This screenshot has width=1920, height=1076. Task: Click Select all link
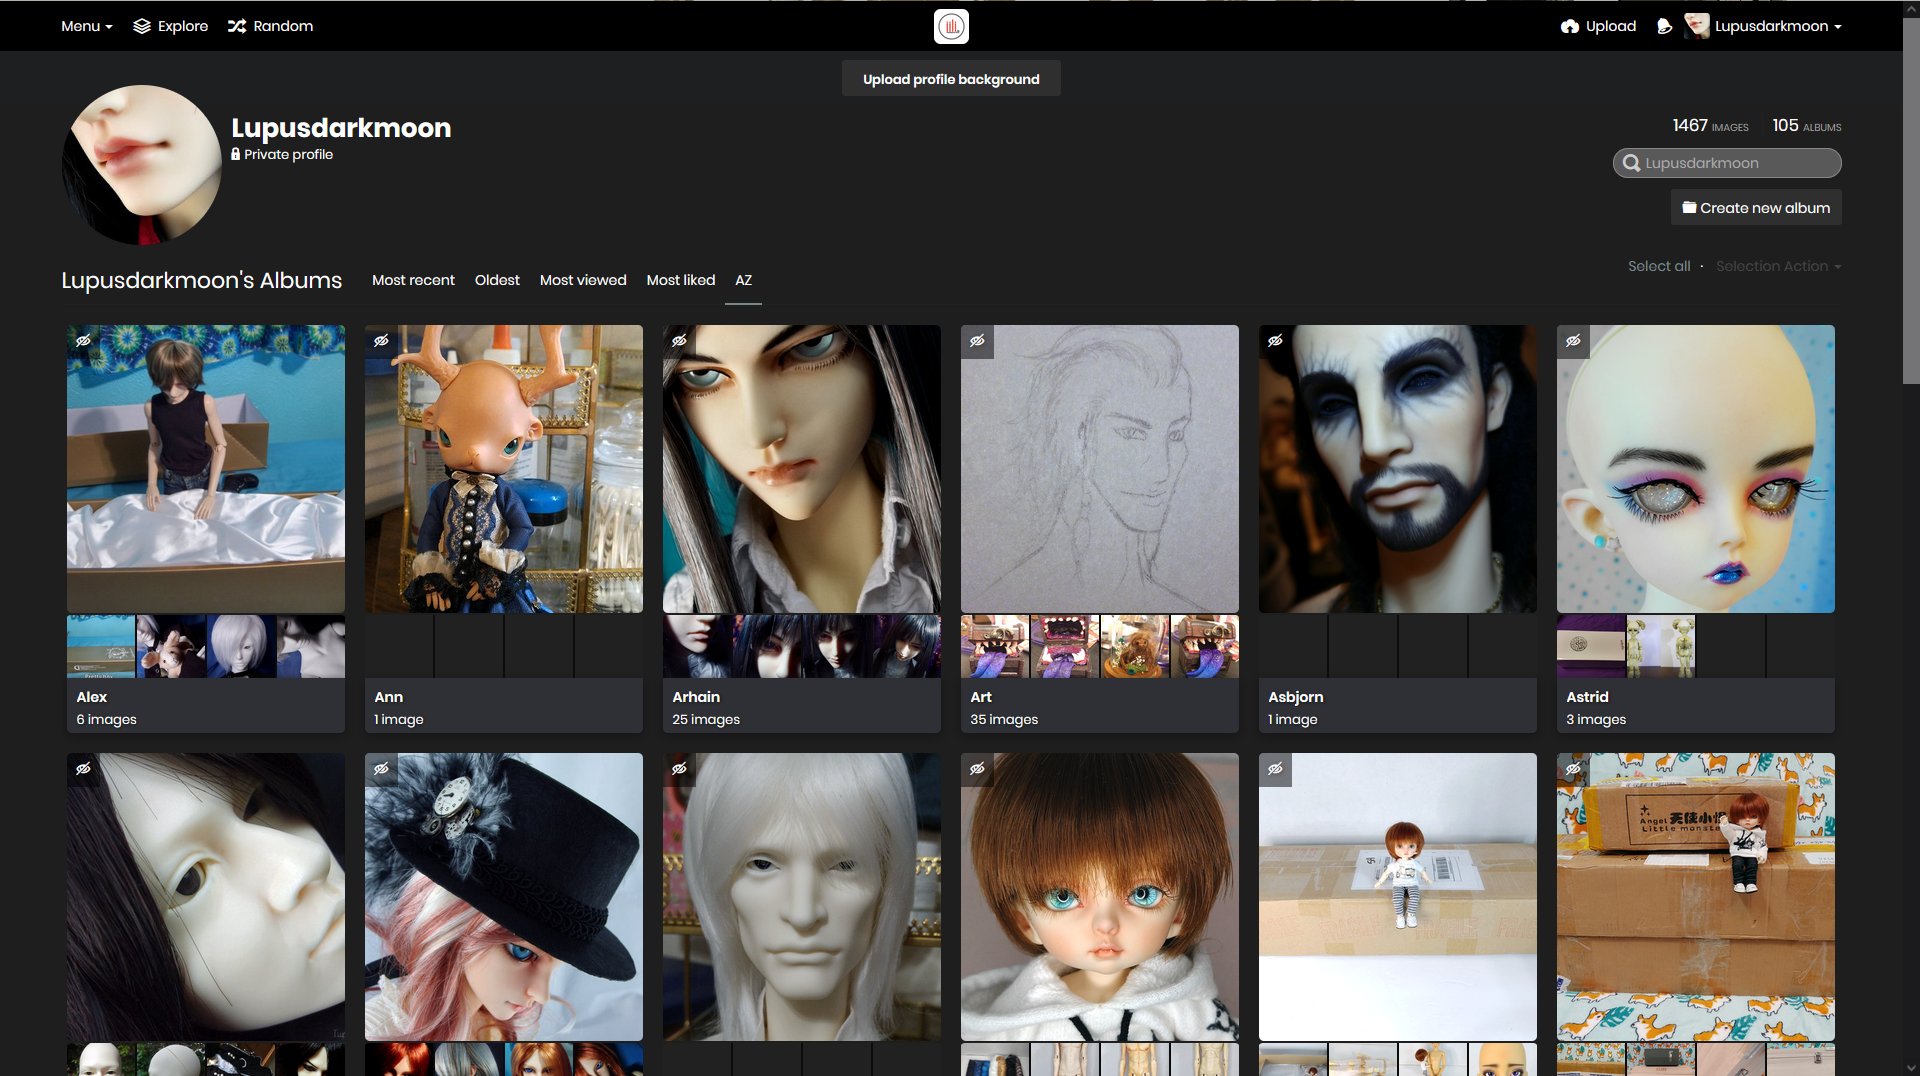pos(1659,266)
